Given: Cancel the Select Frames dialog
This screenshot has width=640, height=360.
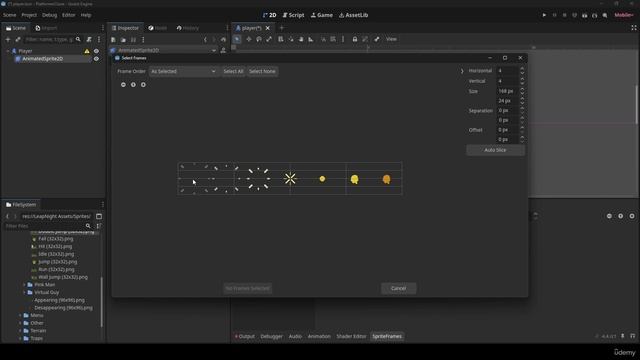Looking at the screenshot, I should pos(398,289).
